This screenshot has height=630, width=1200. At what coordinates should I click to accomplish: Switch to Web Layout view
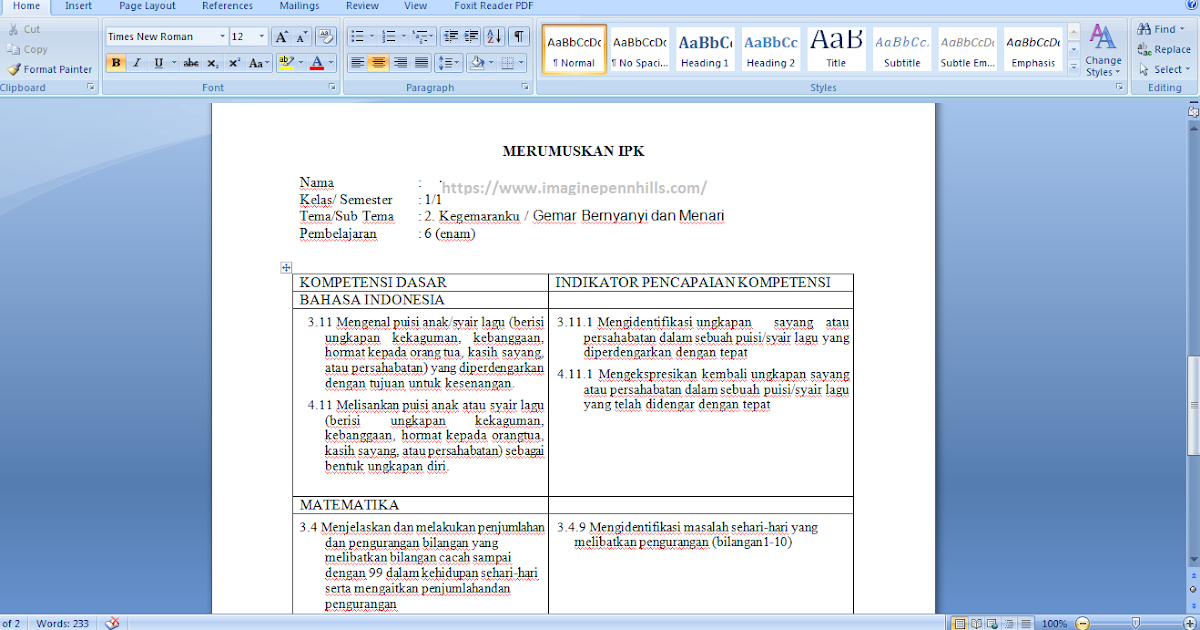point(993,623)
